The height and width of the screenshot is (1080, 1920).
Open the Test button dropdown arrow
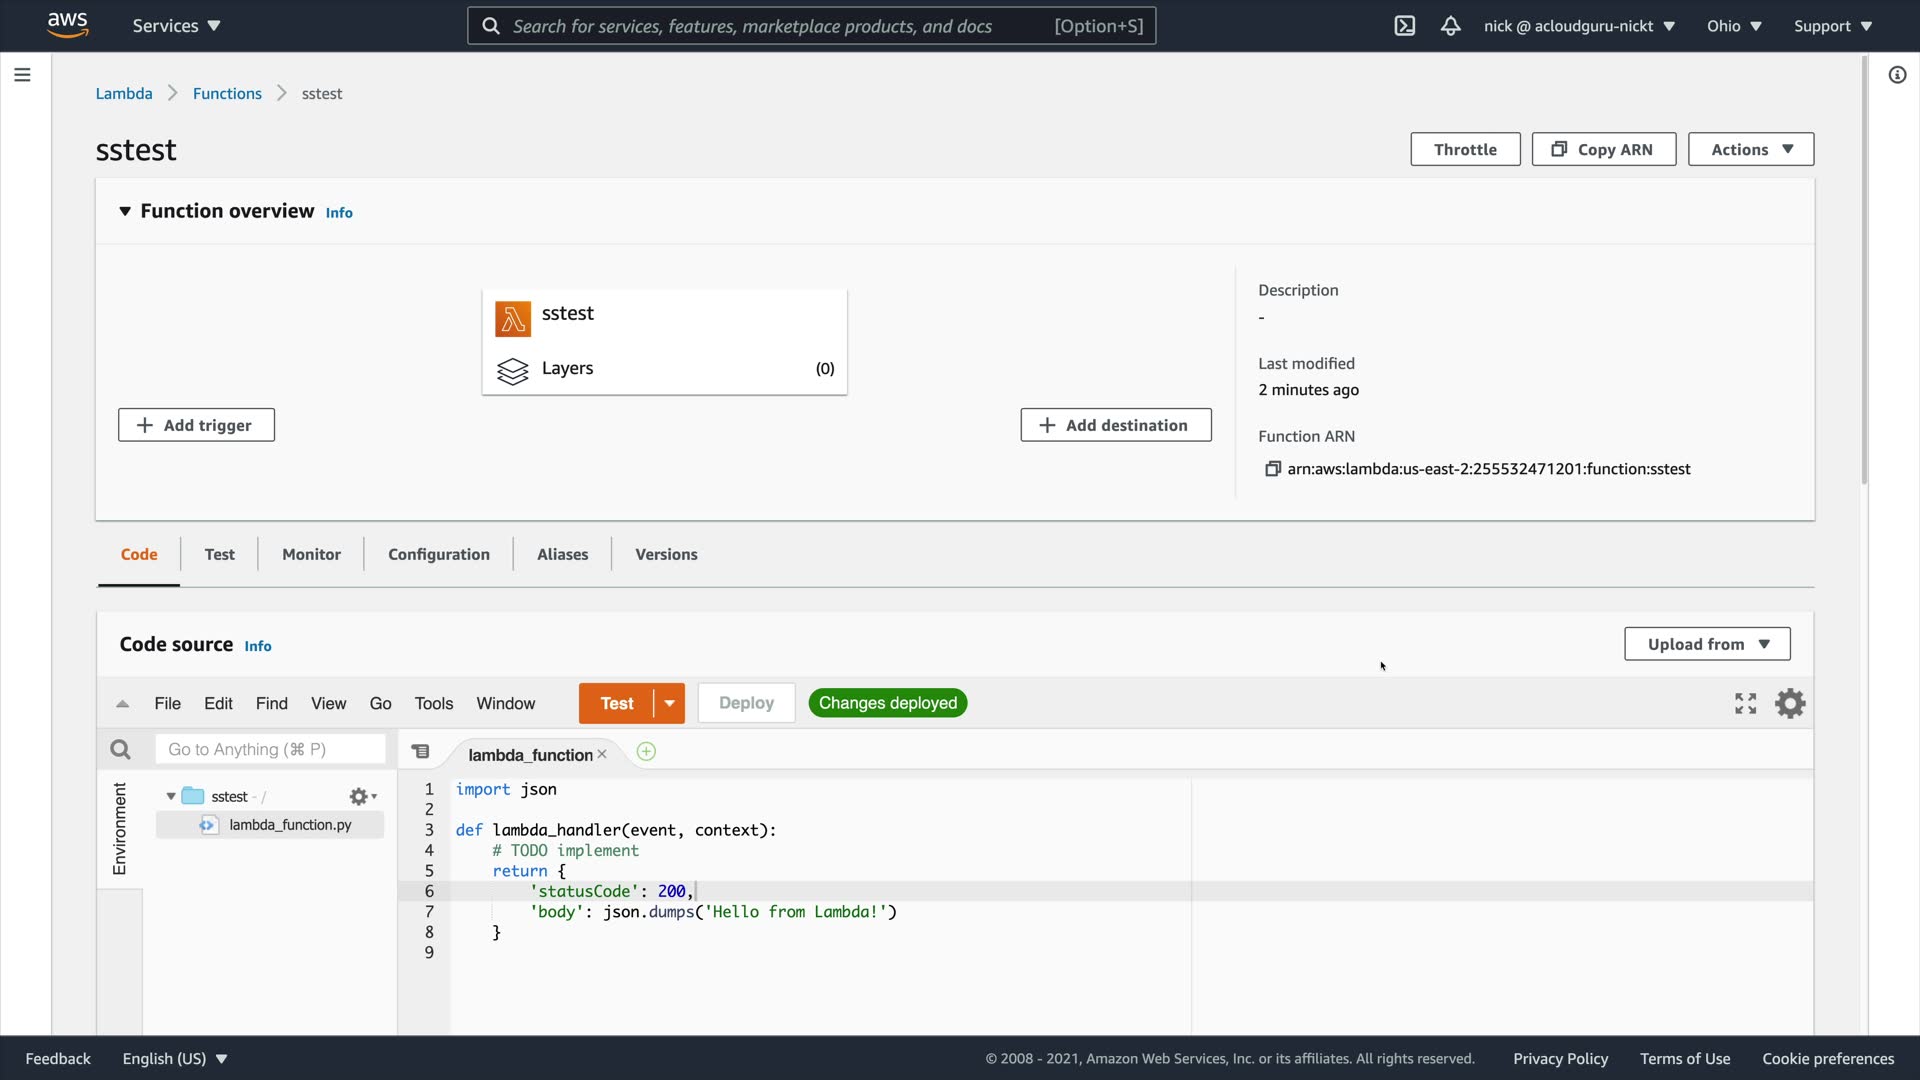[x=669, y=704]
